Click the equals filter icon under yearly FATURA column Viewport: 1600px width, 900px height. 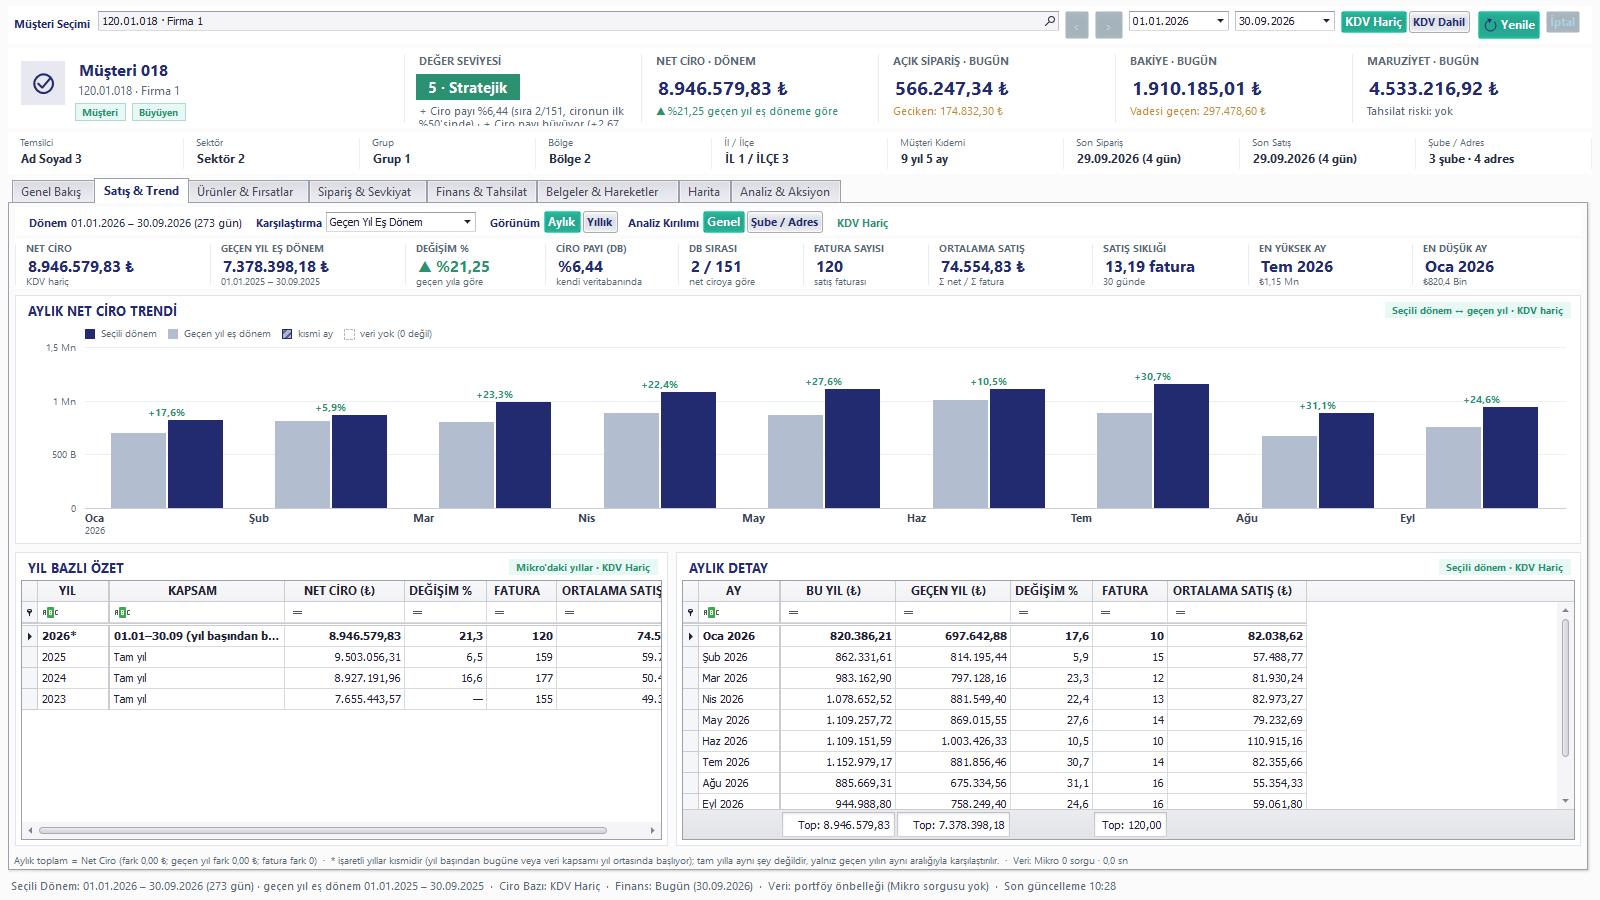499,612
